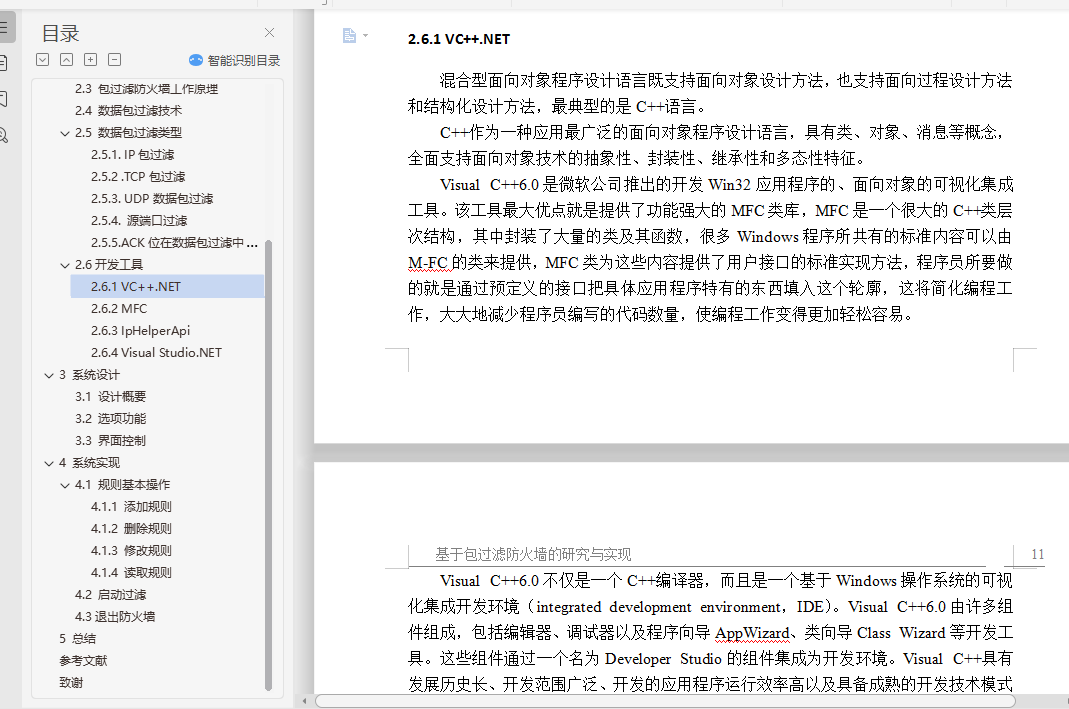
Task: Select the 4 系统实现 heading label
Action: [89, 463]
